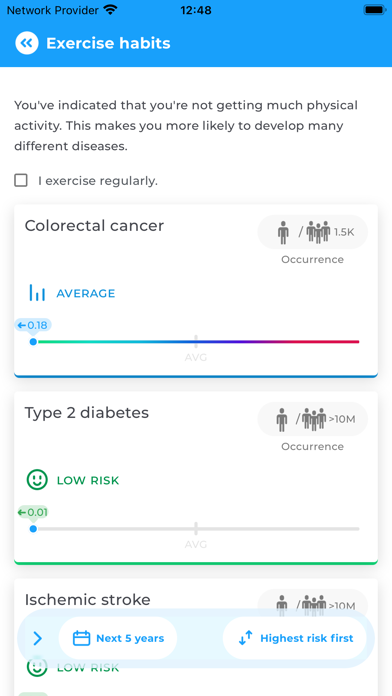Click the 0.18 risk value badge
Screen dimensions: 392x696
pyautogui.click(x=33, y=325)
